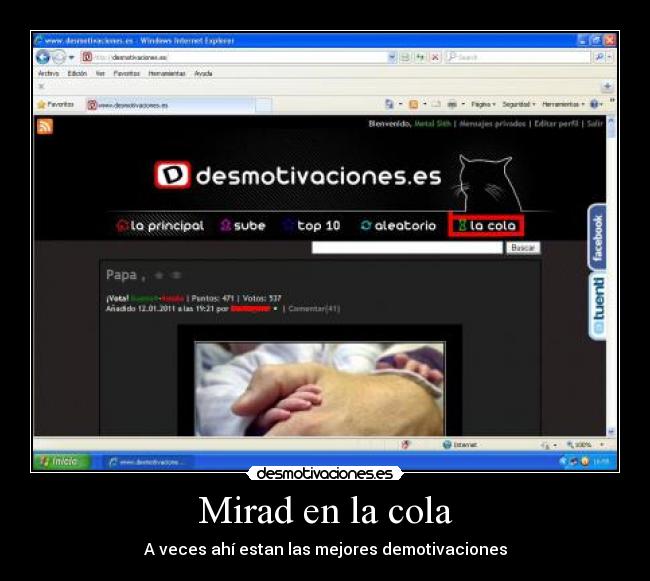Click the scrollbar down arrow
The height and width of the screenshot is (581, 650).
pos(611,431)
